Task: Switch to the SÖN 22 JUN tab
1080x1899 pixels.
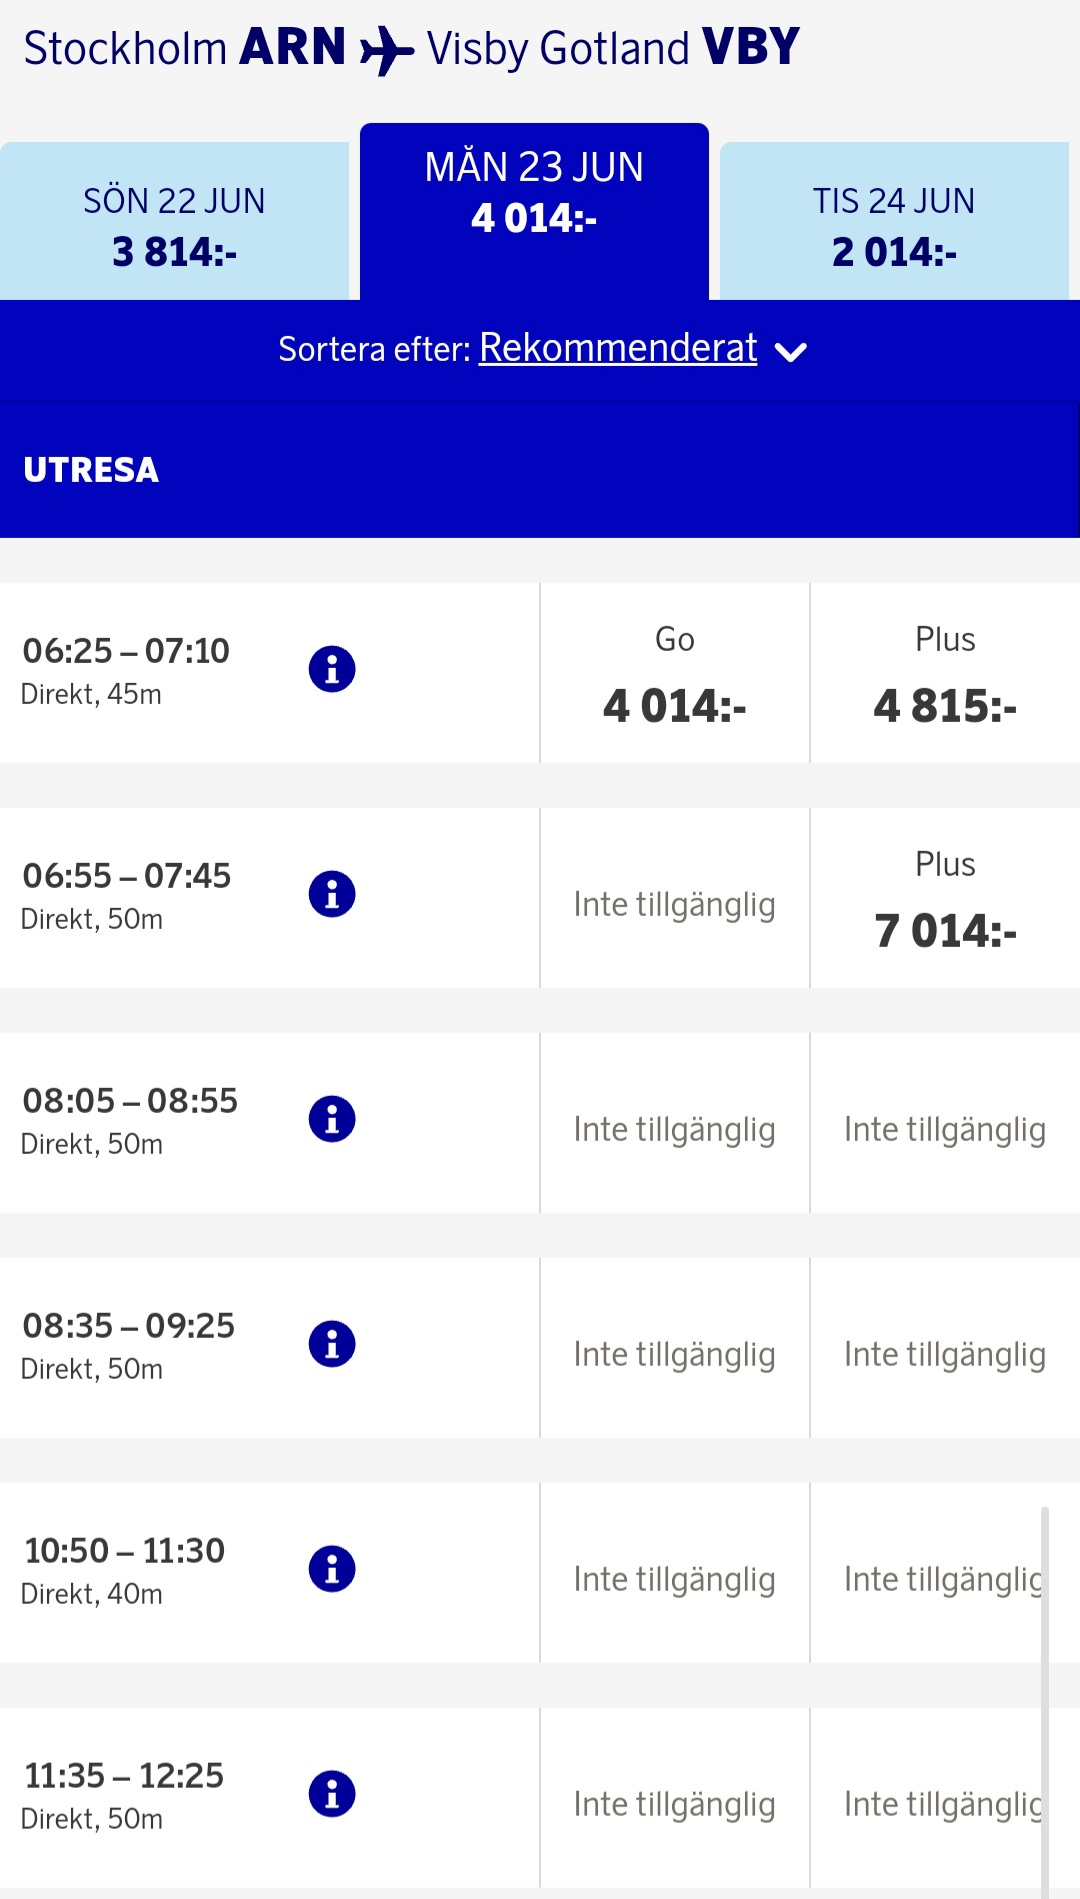Action: pos(174,225)
